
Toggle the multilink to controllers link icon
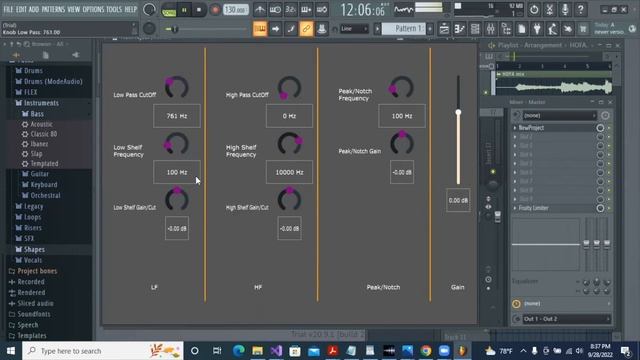point(306,29)
